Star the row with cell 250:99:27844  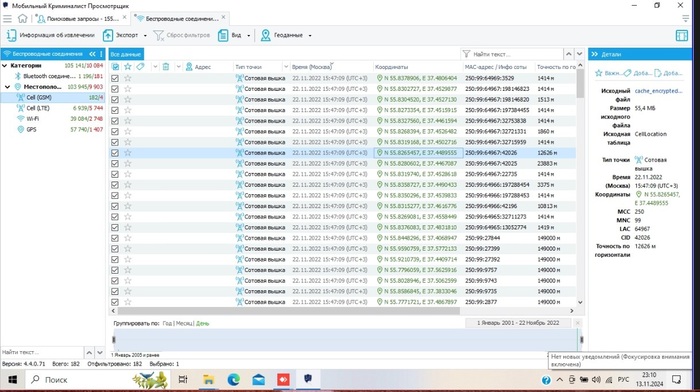tap(128, 238)
